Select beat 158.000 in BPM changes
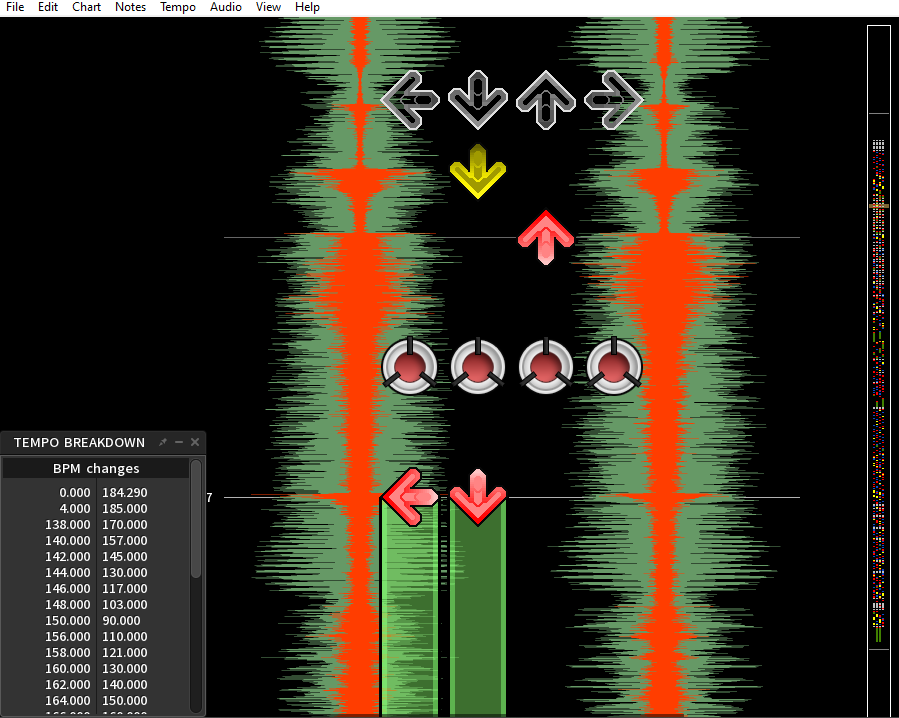 point(68,653)
